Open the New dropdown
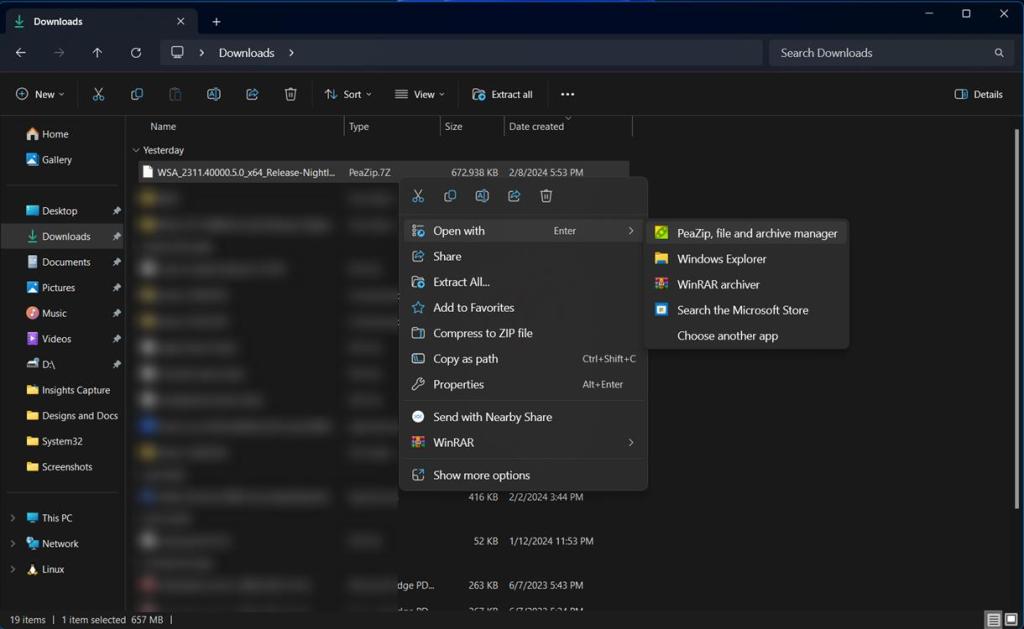 40,94
